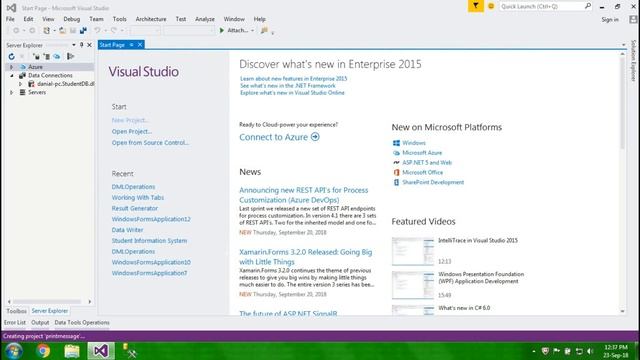Image resolution: width=640 pixels, height=360 pixels.
Task: Open the Debug menu
Action: [x=71, y=19]
